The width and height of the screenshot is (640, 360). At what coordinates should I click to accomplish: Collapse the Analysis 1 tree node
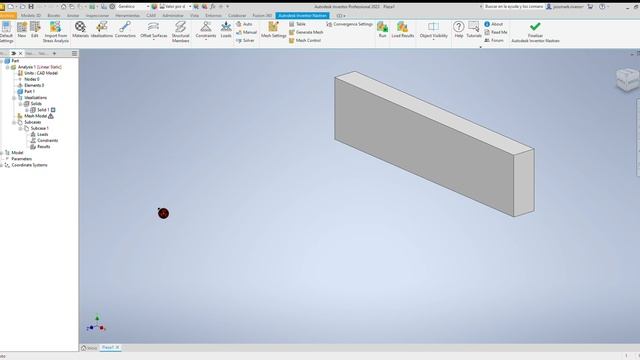8,67
